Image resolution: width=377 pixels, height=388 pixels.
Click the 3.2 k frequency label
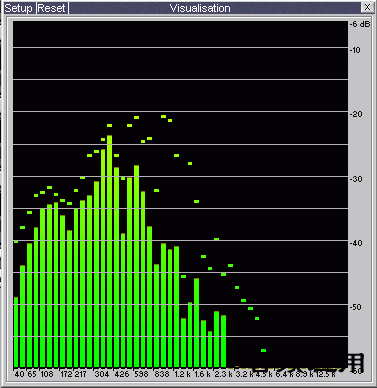(x=244, y=374)
